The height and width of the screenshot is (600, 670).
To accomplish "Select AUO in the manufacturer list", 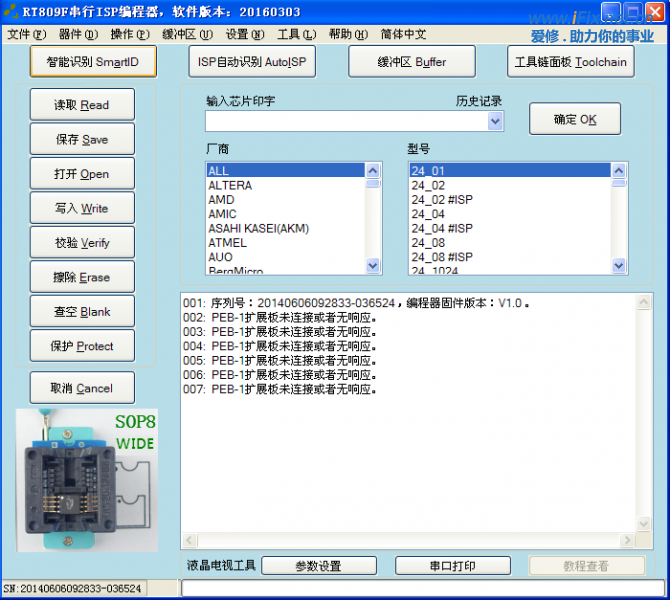I will pos(285,257).
